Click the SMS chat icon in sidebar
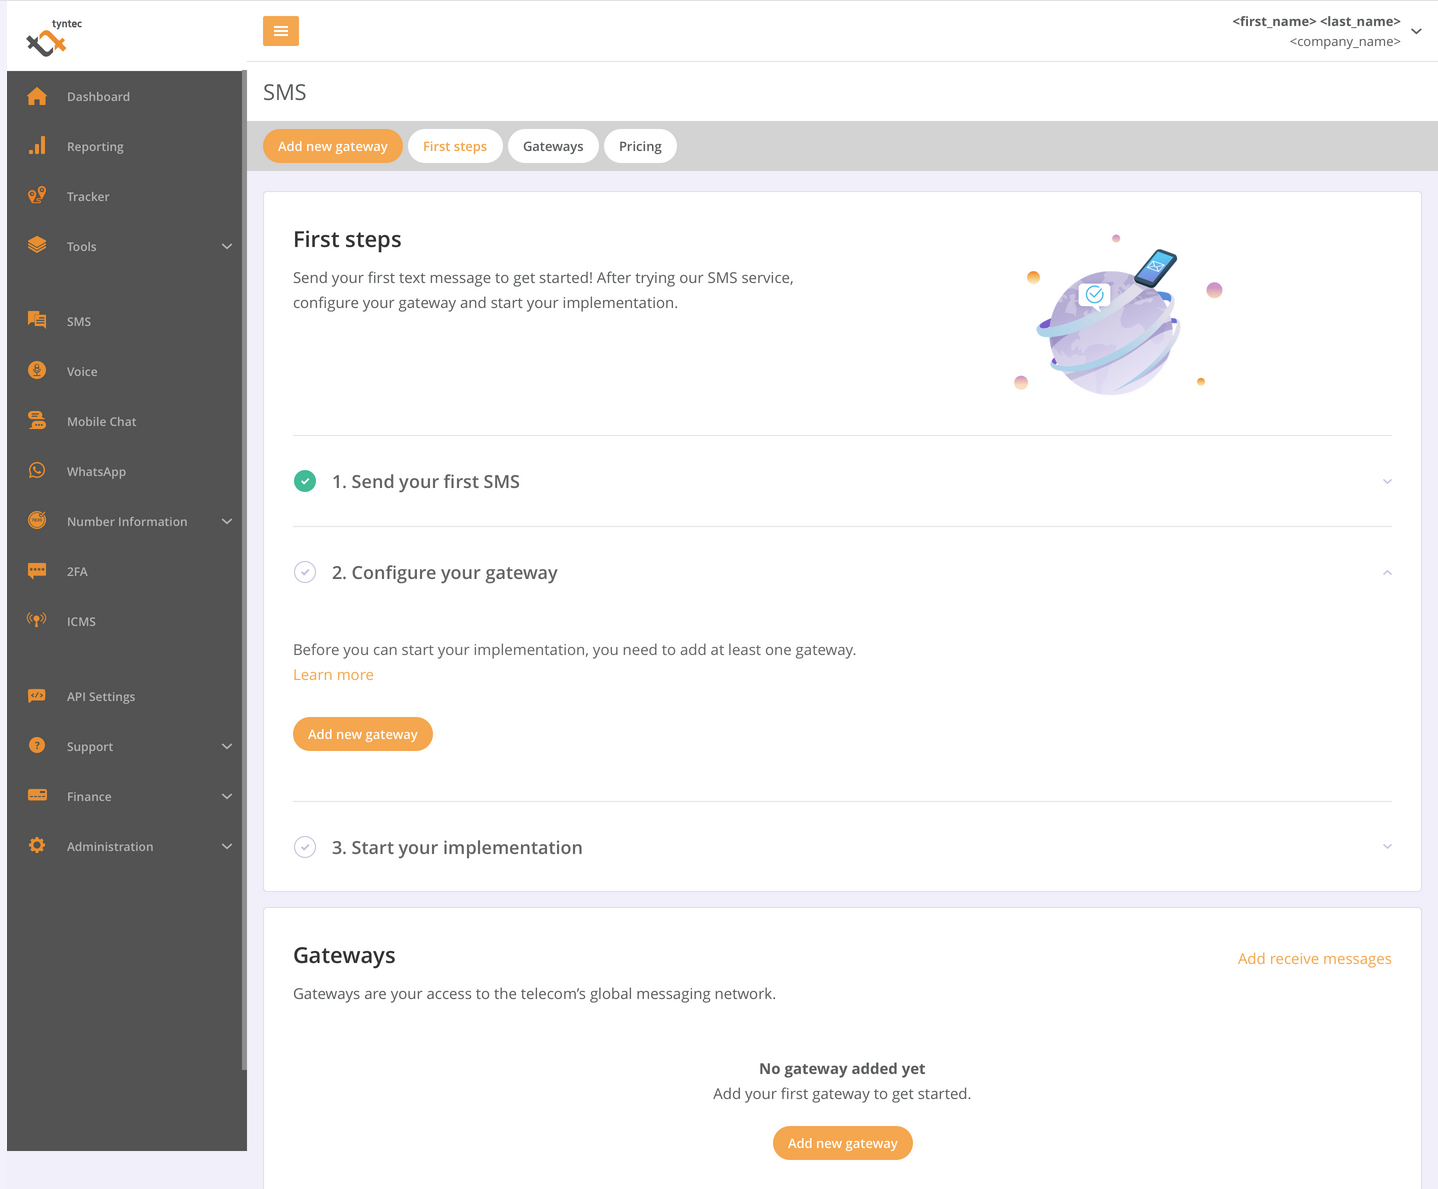 [37, 320]
